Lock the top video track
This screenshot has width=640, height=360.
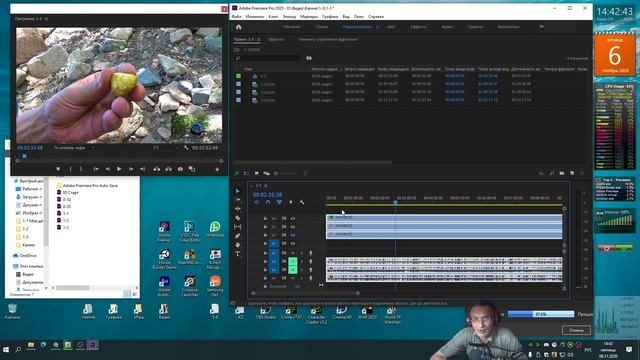click(x=265, y=218)
